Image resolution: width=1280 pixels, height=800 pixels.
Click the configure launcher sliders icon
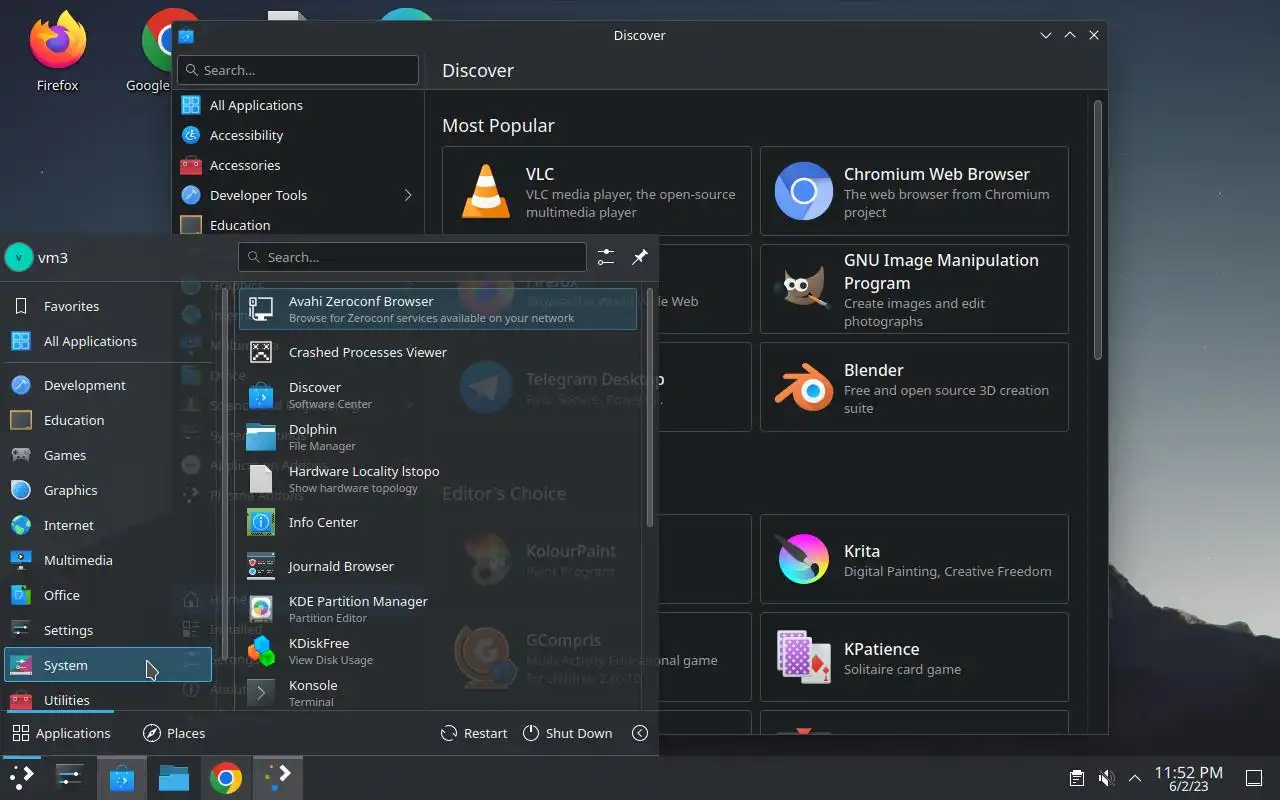point(606,257)
